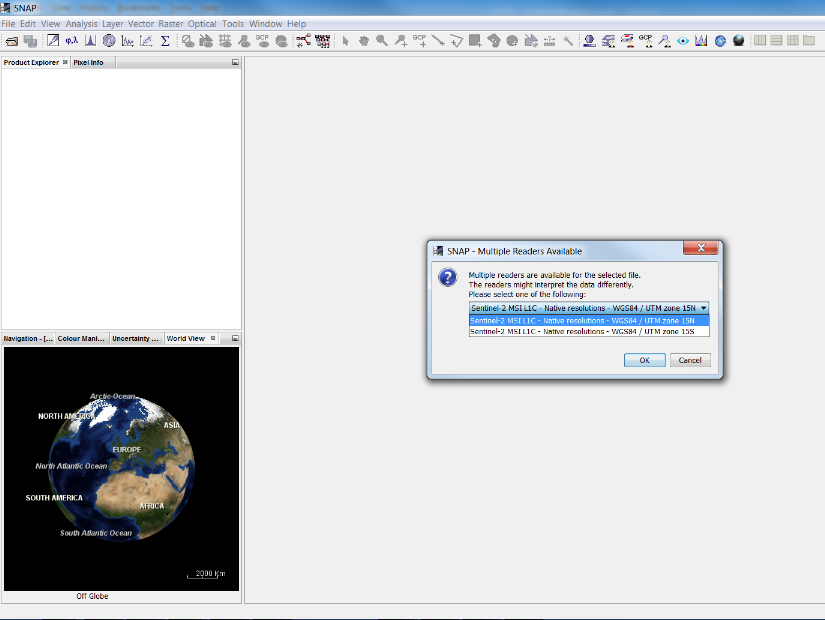
Task: Open the Raster menu
Action: tap(170, 24)
